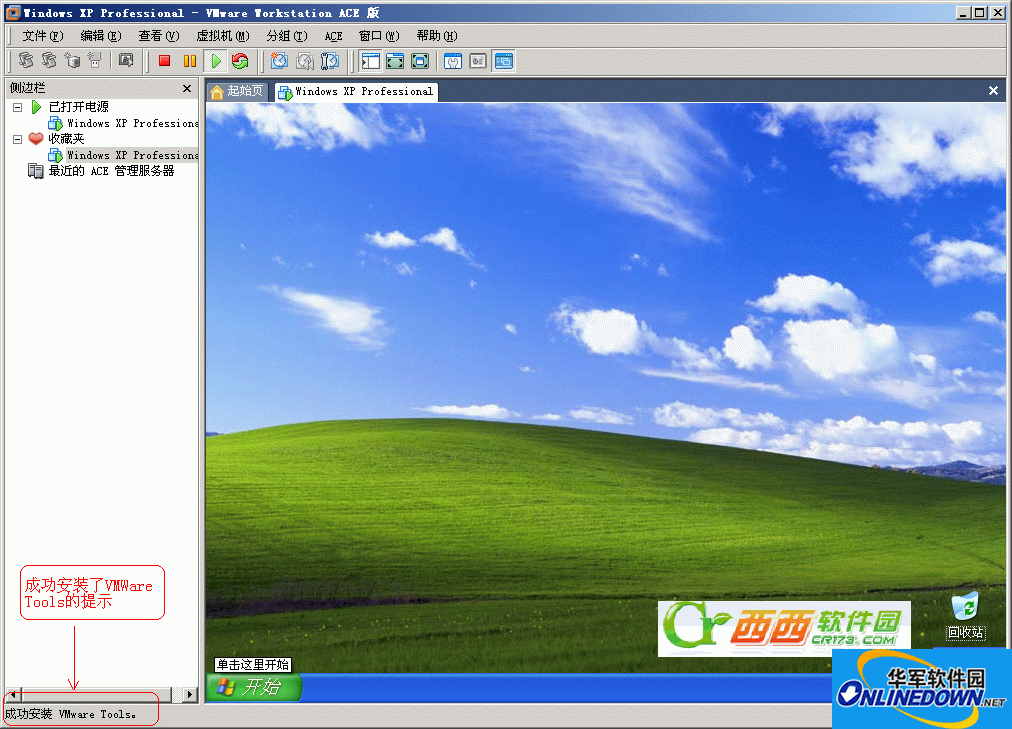Open the ACE menu

333,36
